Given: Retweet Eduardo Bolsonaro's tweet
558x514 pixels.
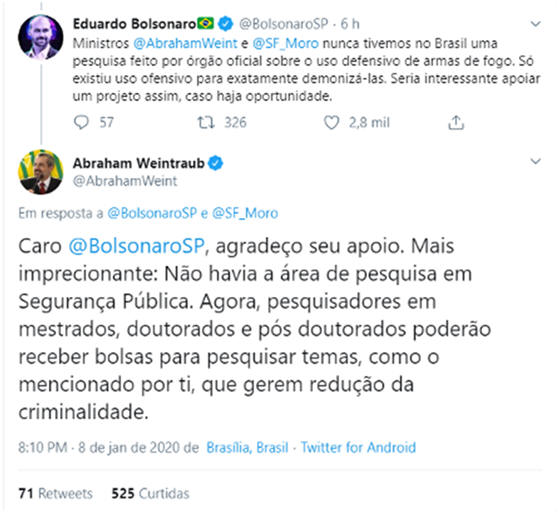Looking at the screenshot, I should tap(206, 123).
